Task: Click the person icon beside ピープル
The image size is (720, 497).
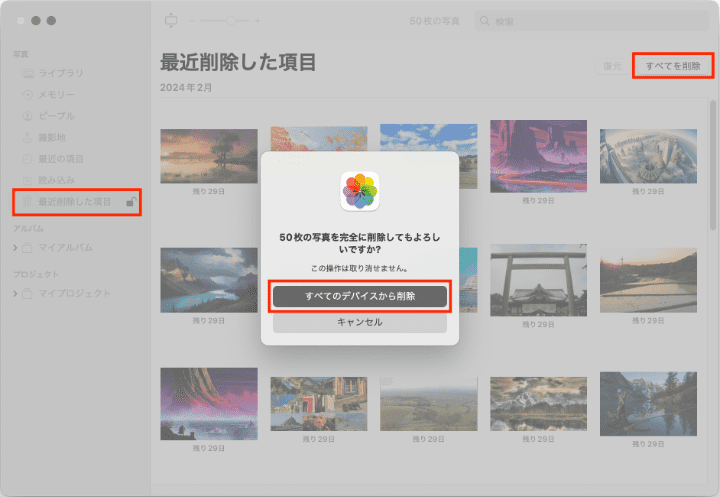Action: (28, 116)
